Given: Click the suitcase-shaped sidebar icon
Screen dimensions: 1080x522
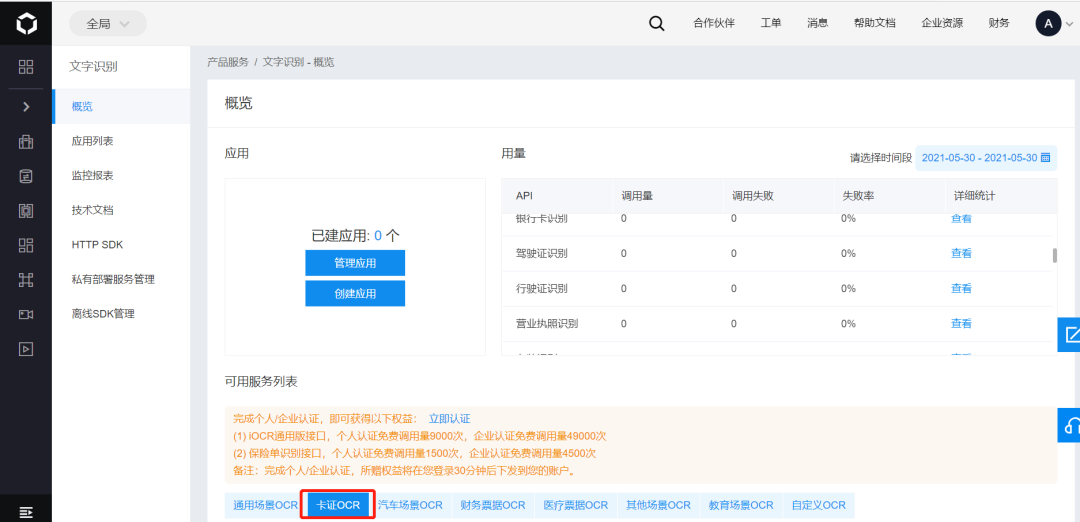Looking at the screenshot, I should pyautogui.click(x=25, y=142).
